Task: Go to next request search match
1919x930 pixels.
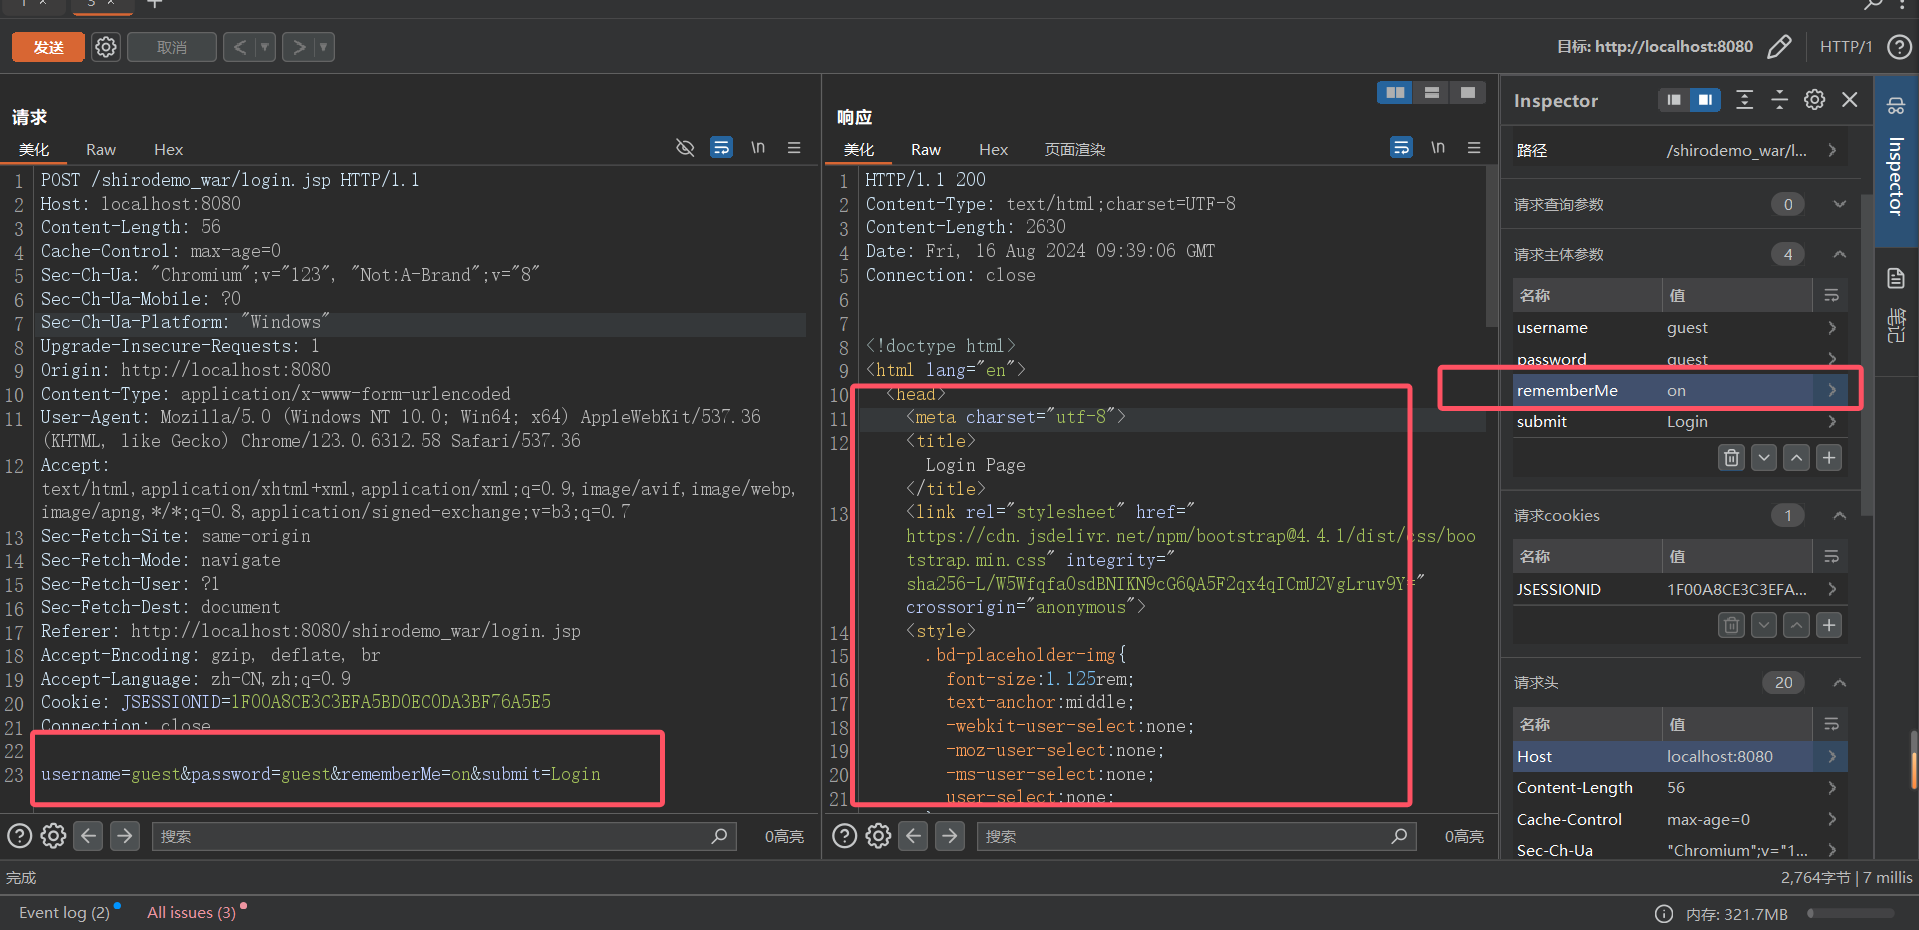Action: [125, 836]
